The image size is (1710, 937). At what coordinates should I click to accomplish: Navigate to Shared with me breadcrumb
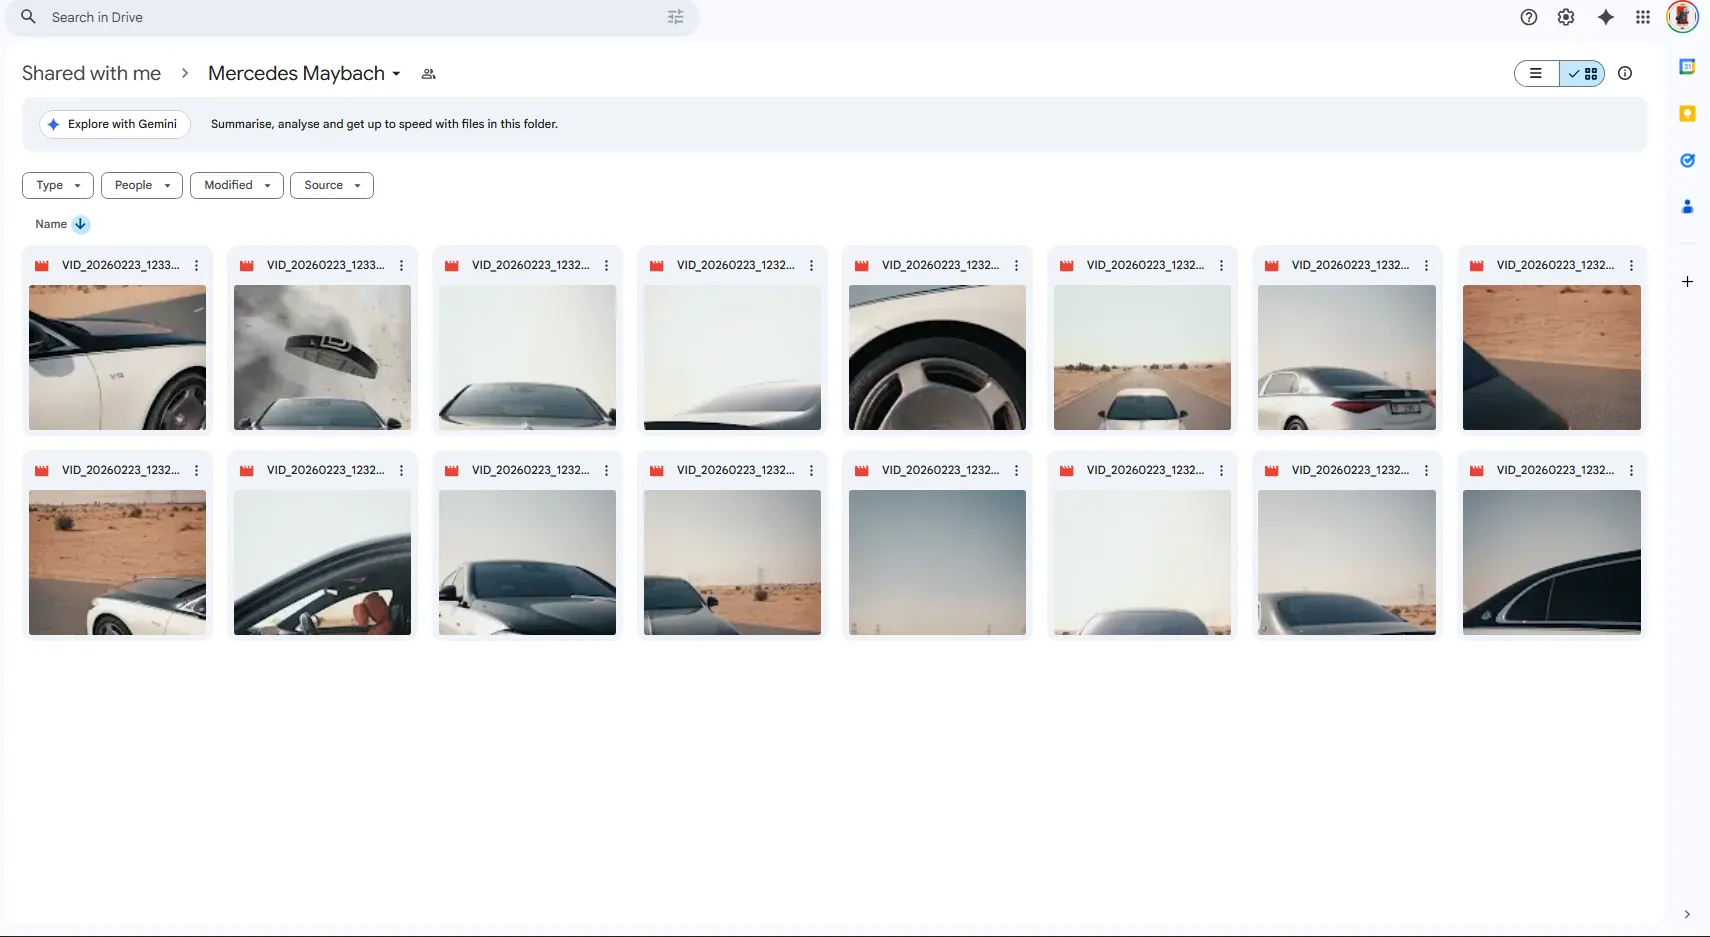pyautogui.click(x=91, y=73)
